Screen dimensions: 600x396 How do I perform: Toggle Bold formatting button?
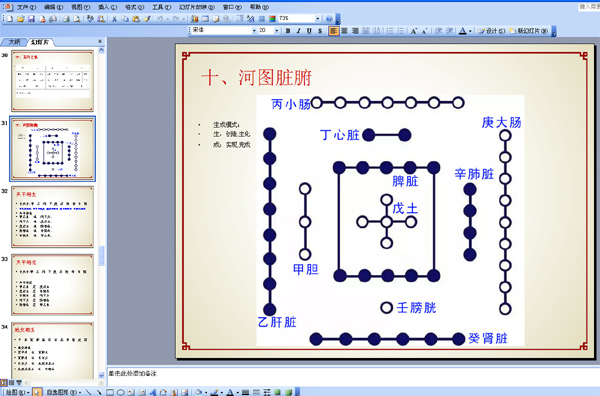pos(288,31)
